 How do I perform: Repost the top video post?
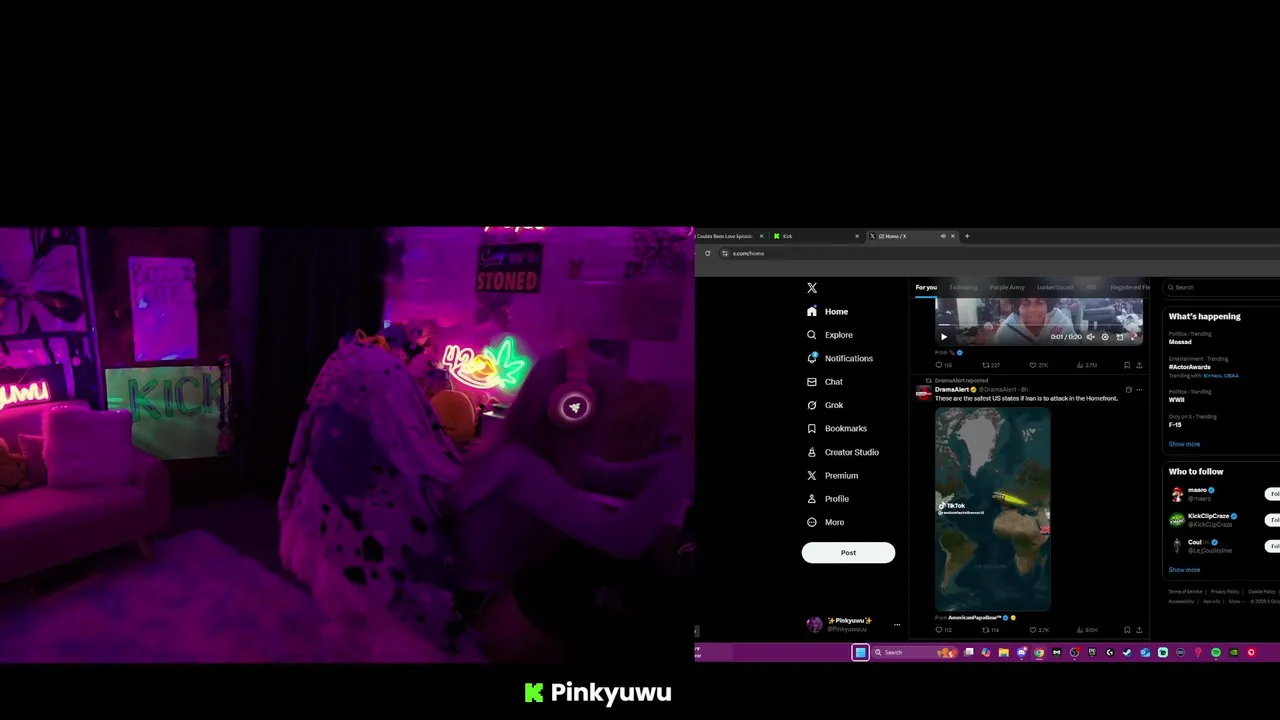coord(991,365)
